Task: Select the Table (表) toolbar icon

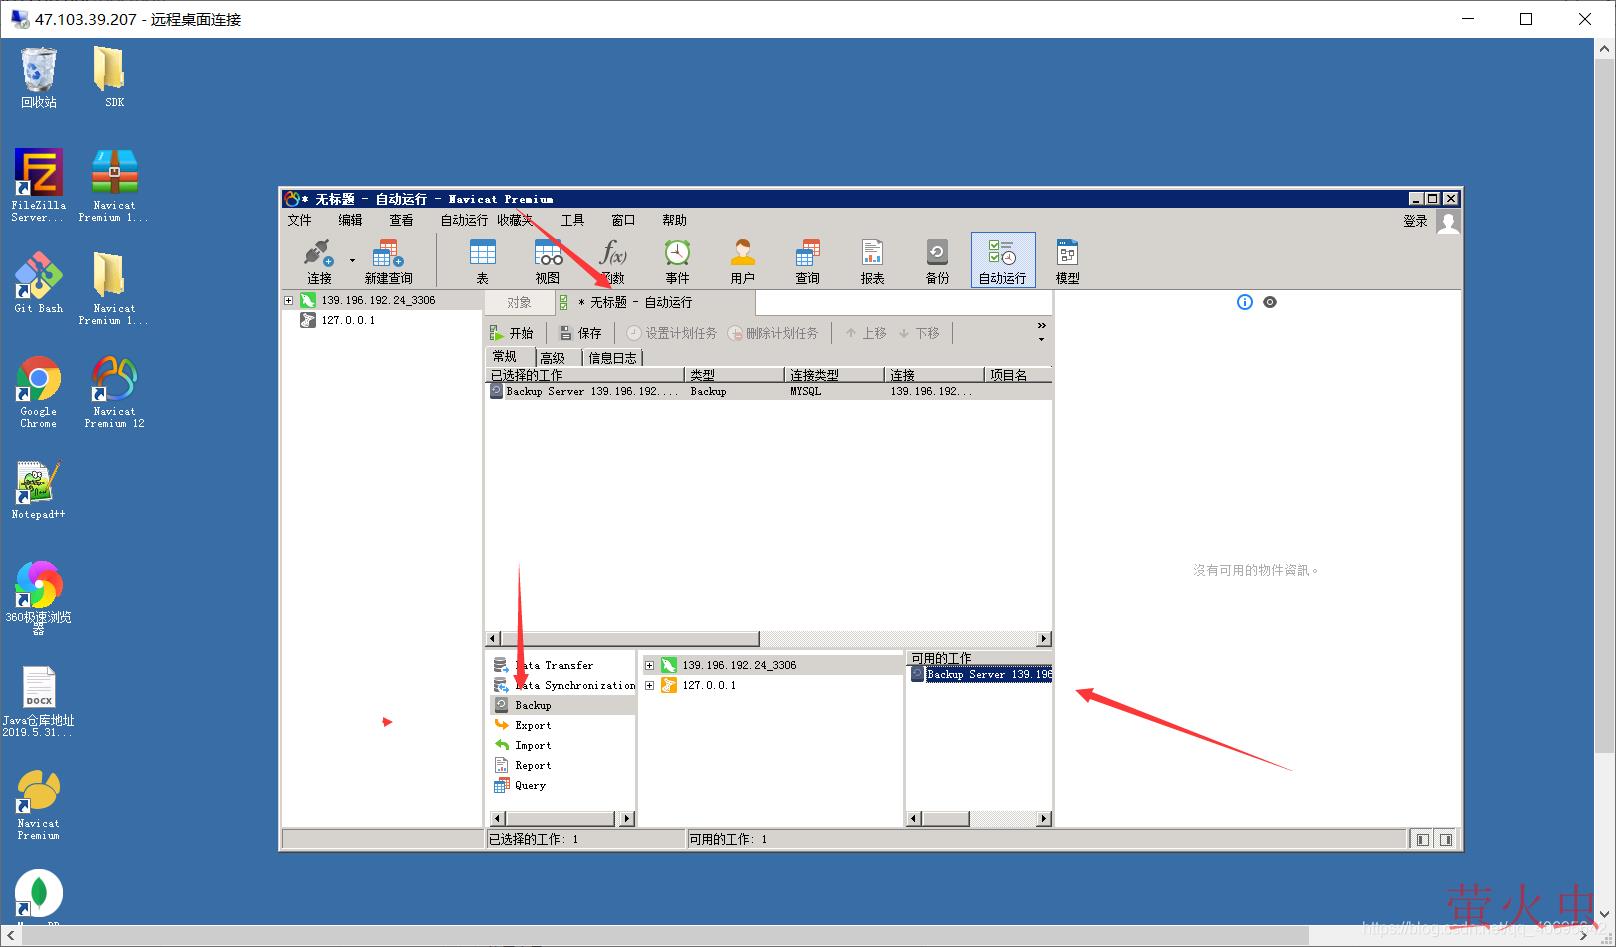Action: coord(482,261)
